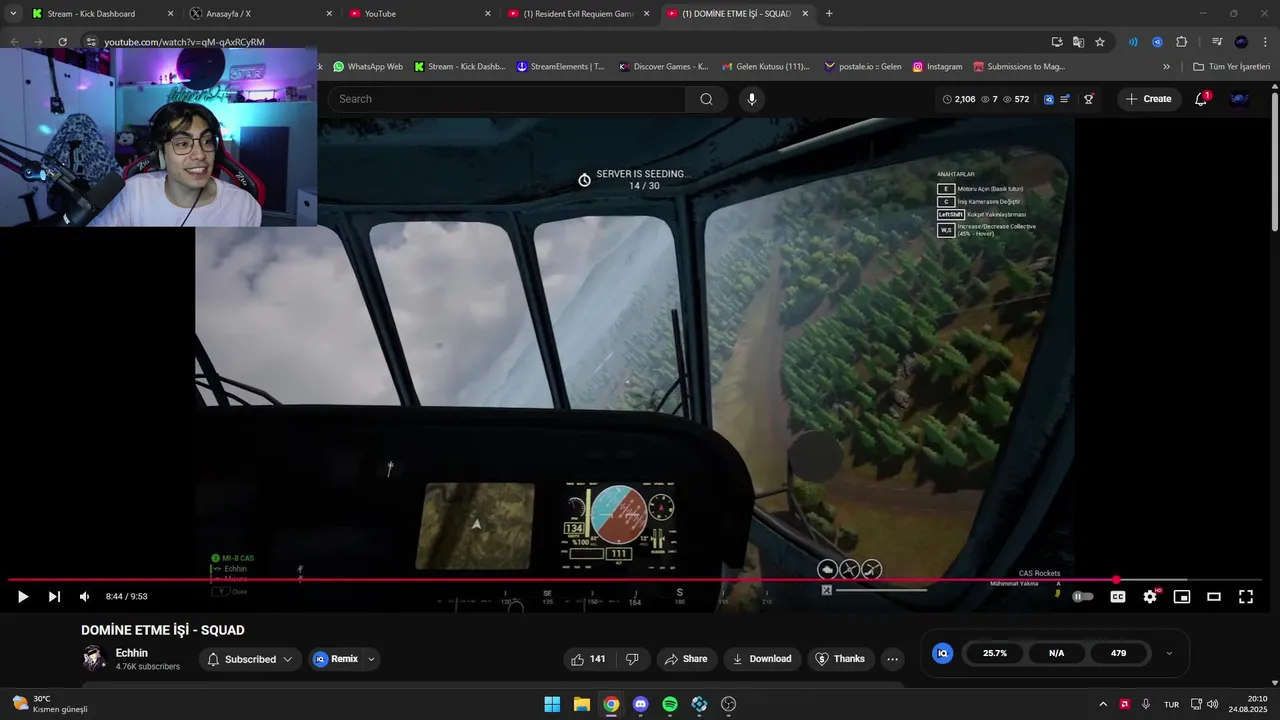Open the Chrome extensions puzzle icon
The height and width of the screenshot is (720, 1280).
[1182, 42]
